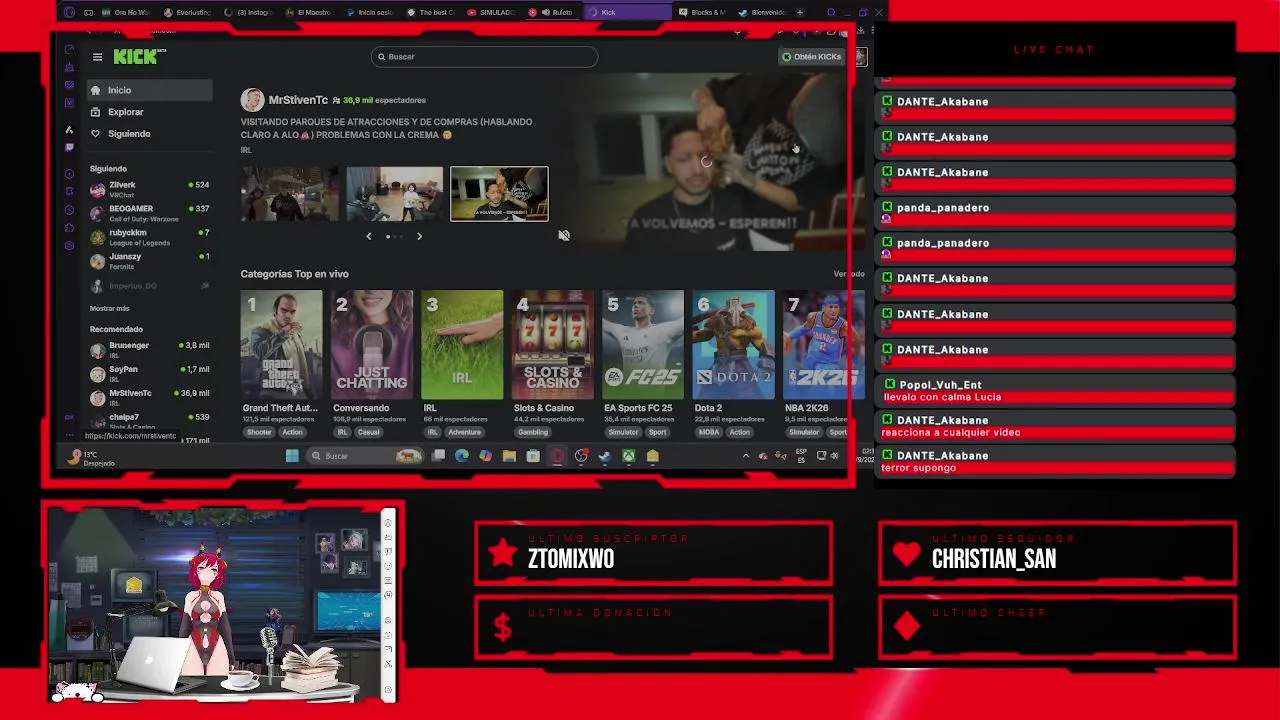Open Opera GX from taskbar
Screen dimensions: 1280x720
pos(557,456)
